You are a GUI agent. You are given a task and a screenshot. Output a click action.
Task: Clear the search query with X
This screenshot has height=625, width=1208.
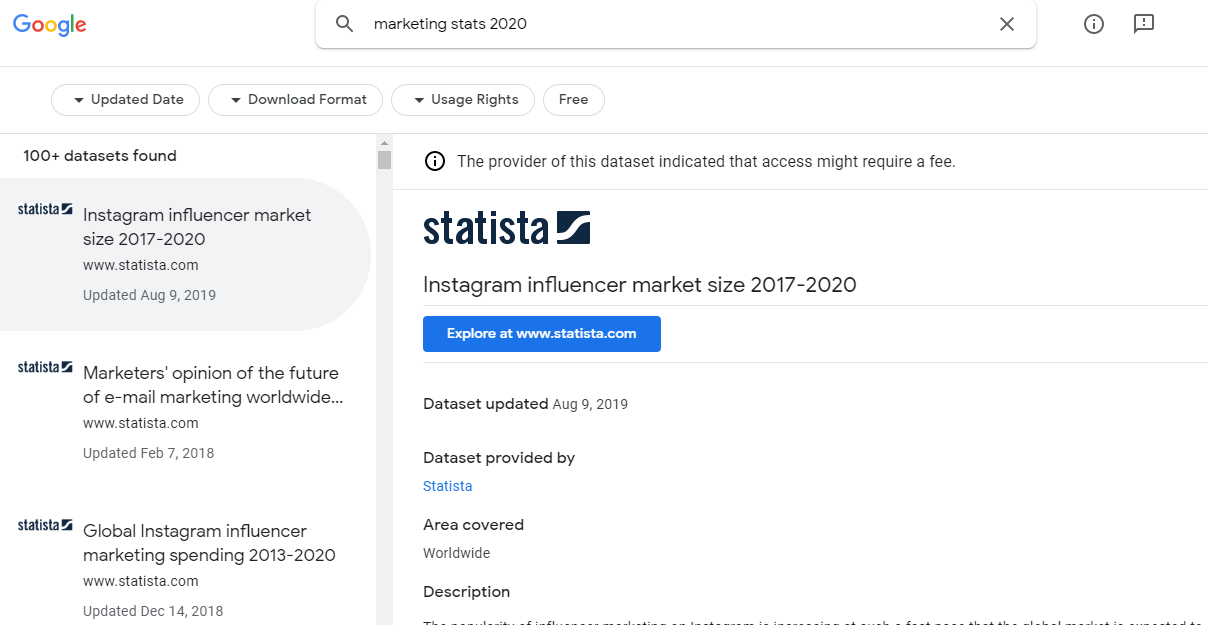tap(1007, 24)
